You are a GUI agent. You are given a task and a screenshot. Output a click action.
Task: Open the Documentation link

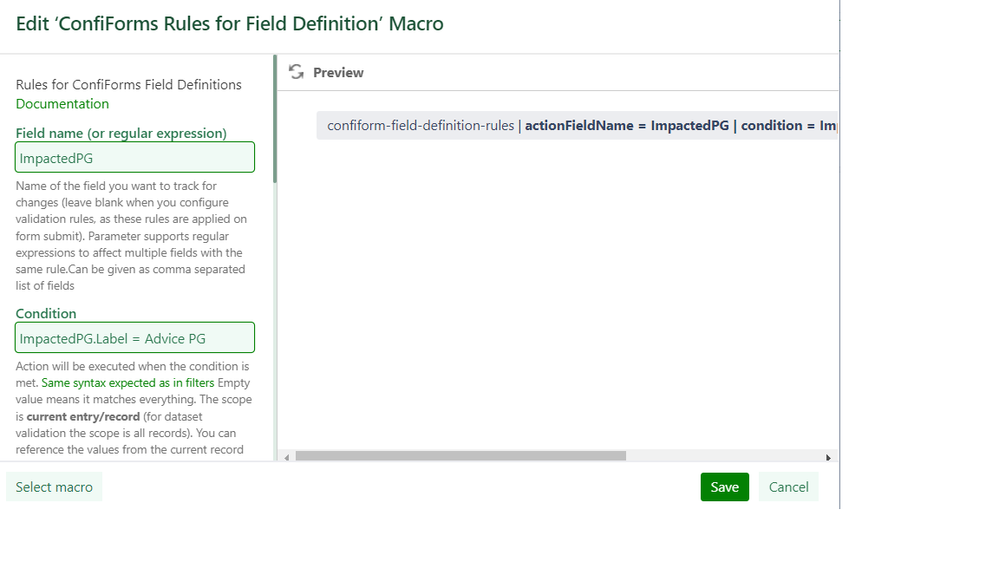(x=62, y=104)
